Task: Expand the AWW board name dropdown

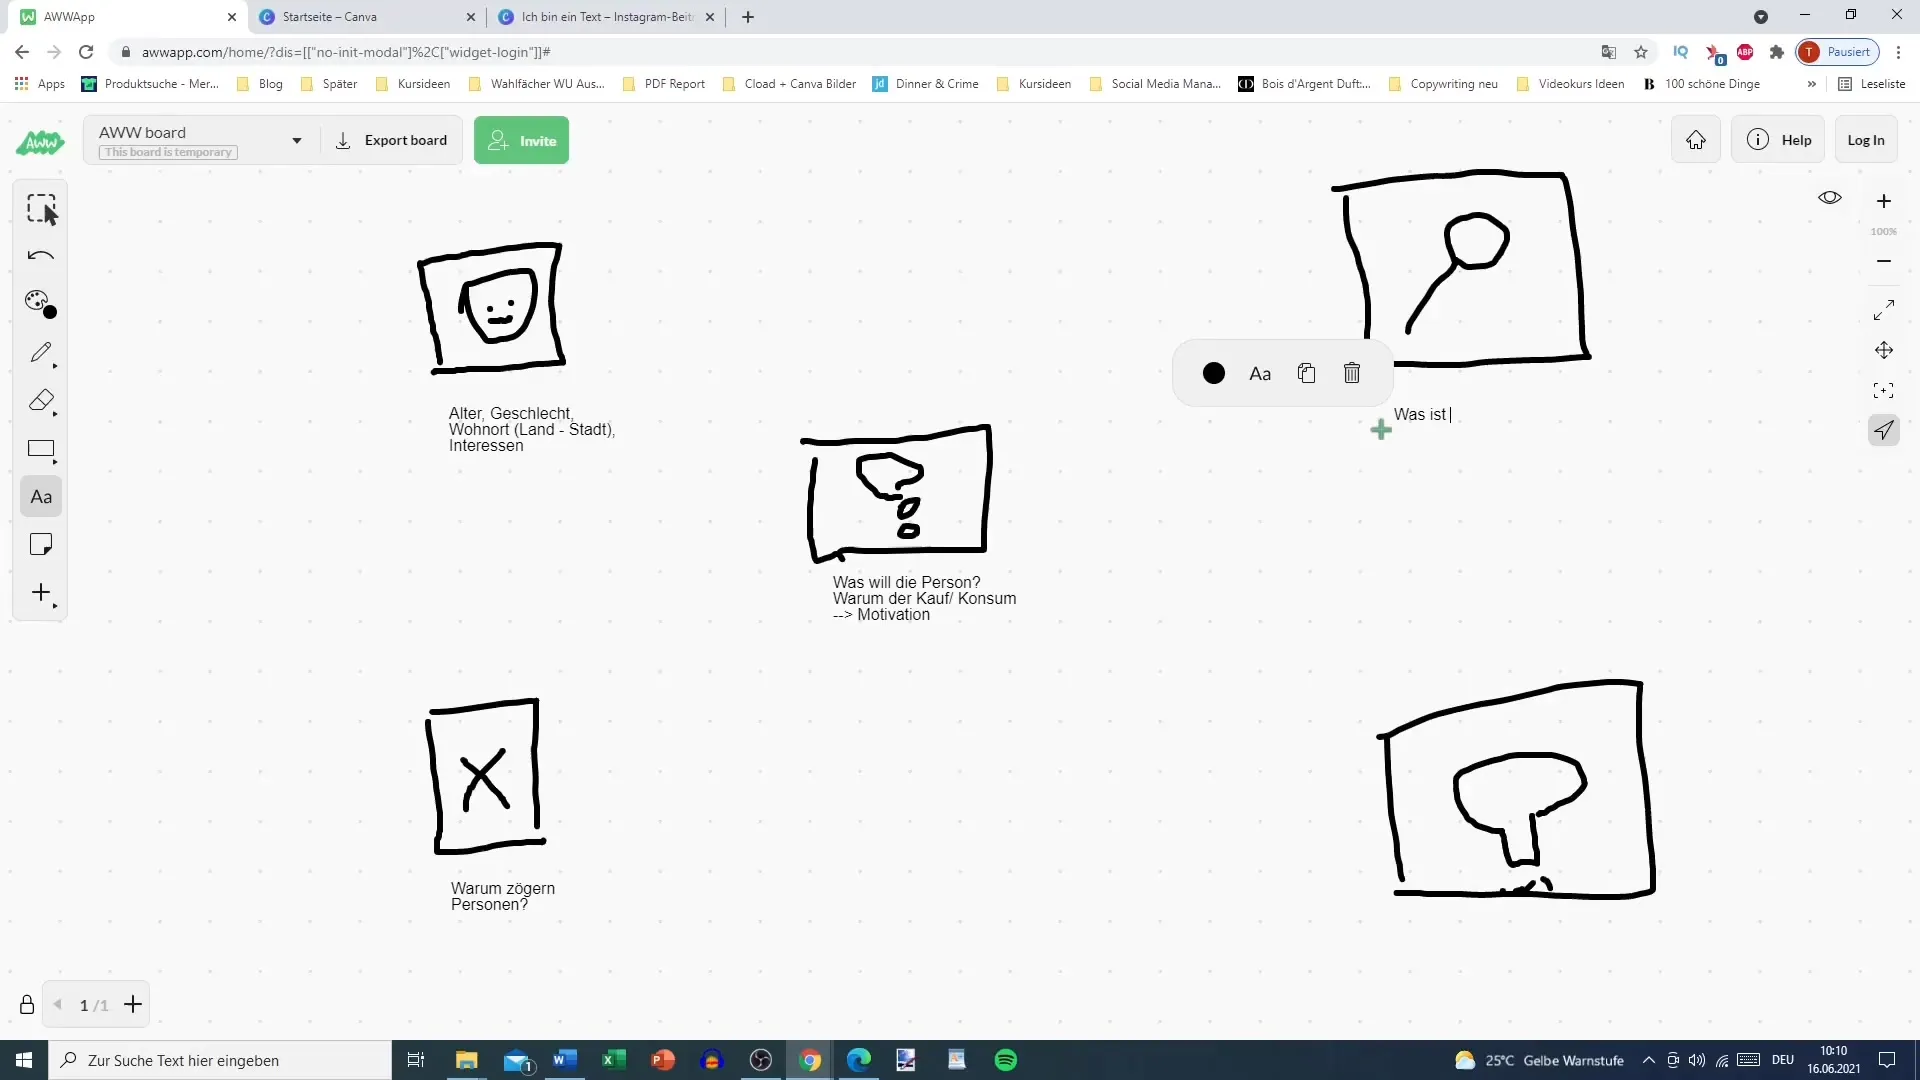Action: (x=295, y=140)
